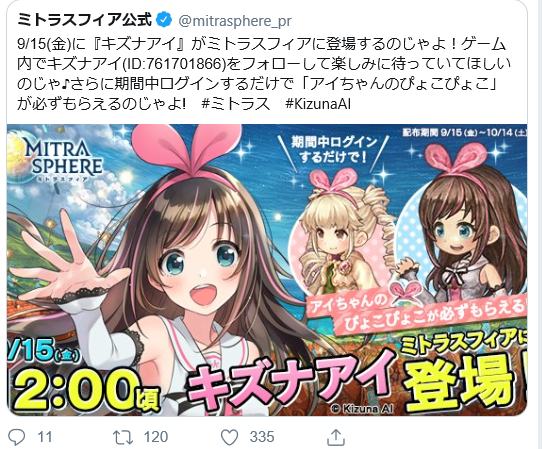542x449 pixels.
Task: Click the tweet body text
Action: coord(264,74)
